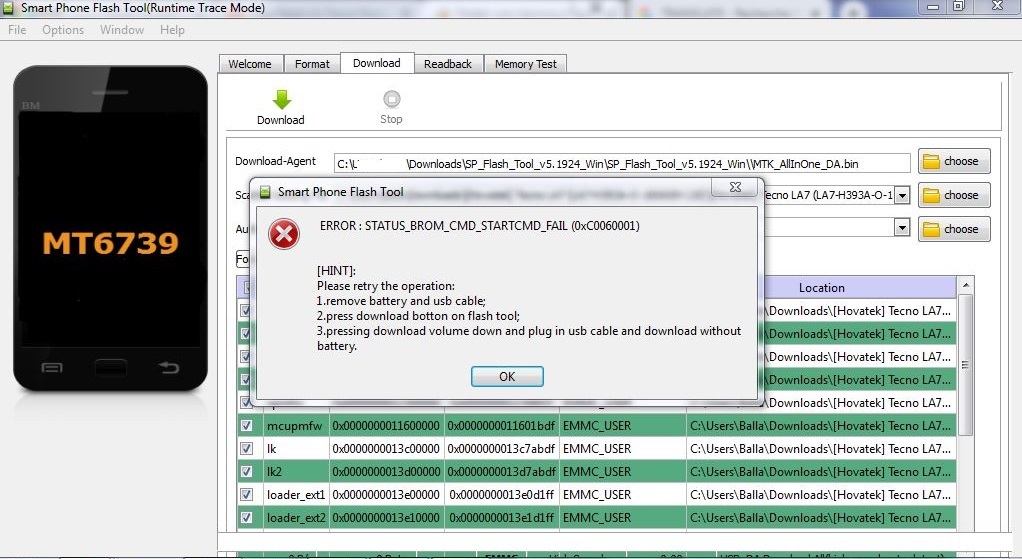Click end address 0x0000000013d7abdf

pyautogui.click(x=501, y=471)
